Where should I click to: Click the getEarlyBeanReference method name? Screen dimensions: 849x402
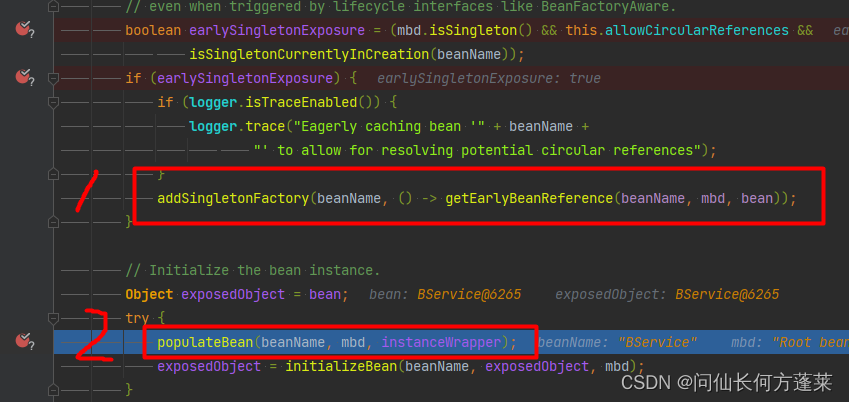(x=529, y=198)
